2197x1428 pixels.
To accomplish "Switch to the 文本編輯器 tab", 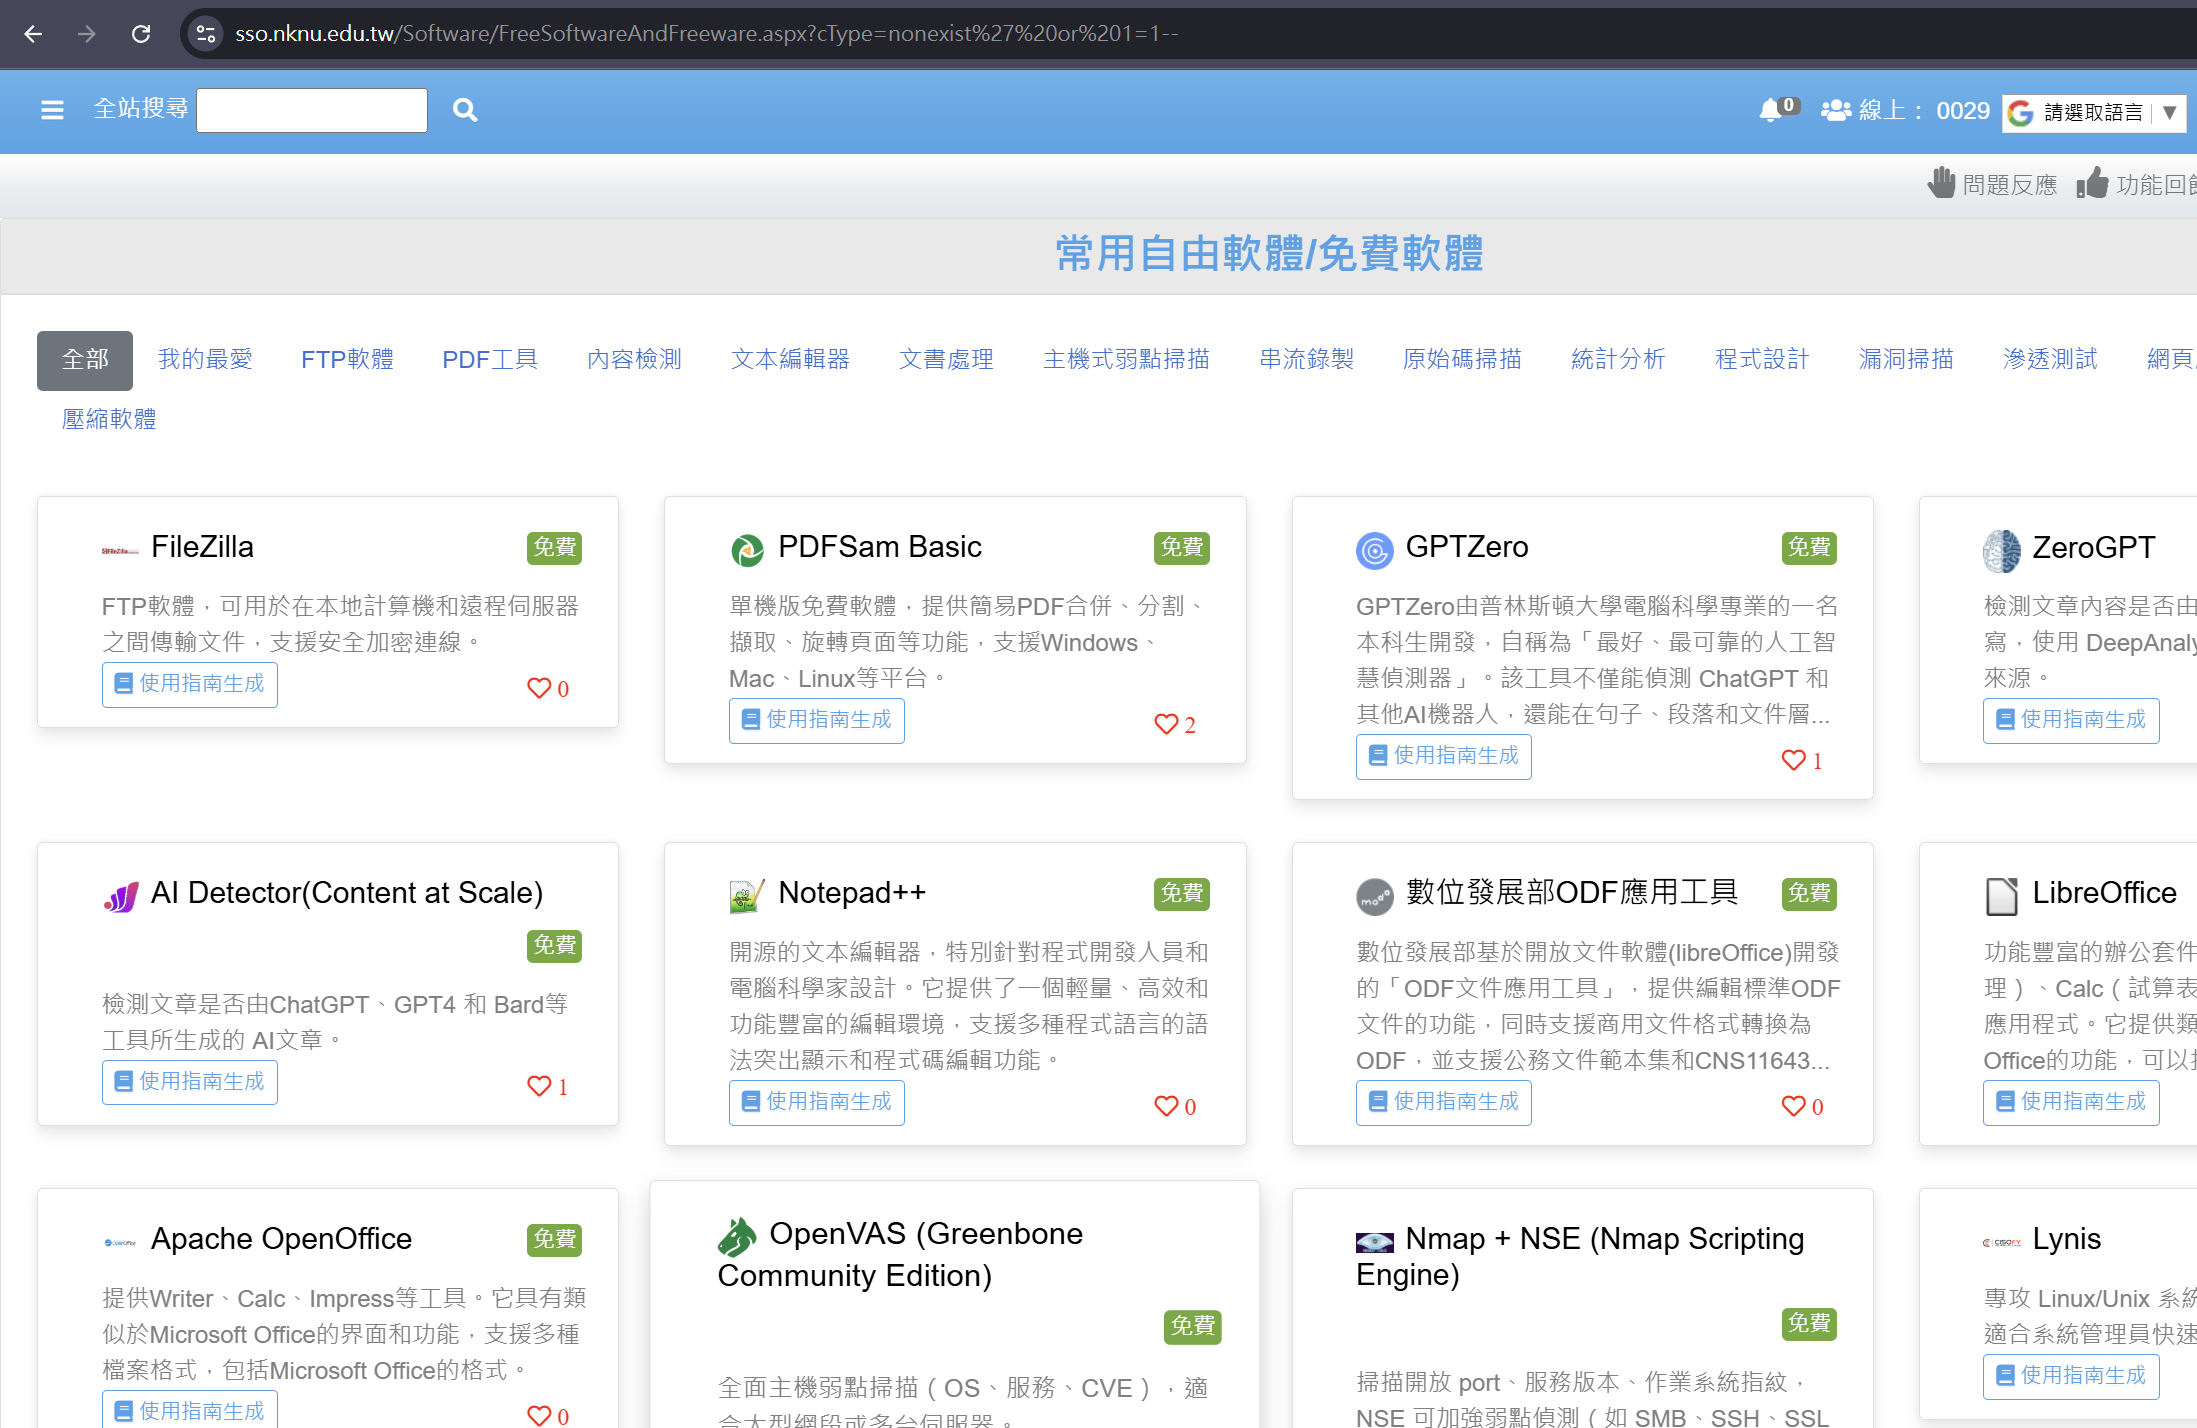I will point(790,360).
